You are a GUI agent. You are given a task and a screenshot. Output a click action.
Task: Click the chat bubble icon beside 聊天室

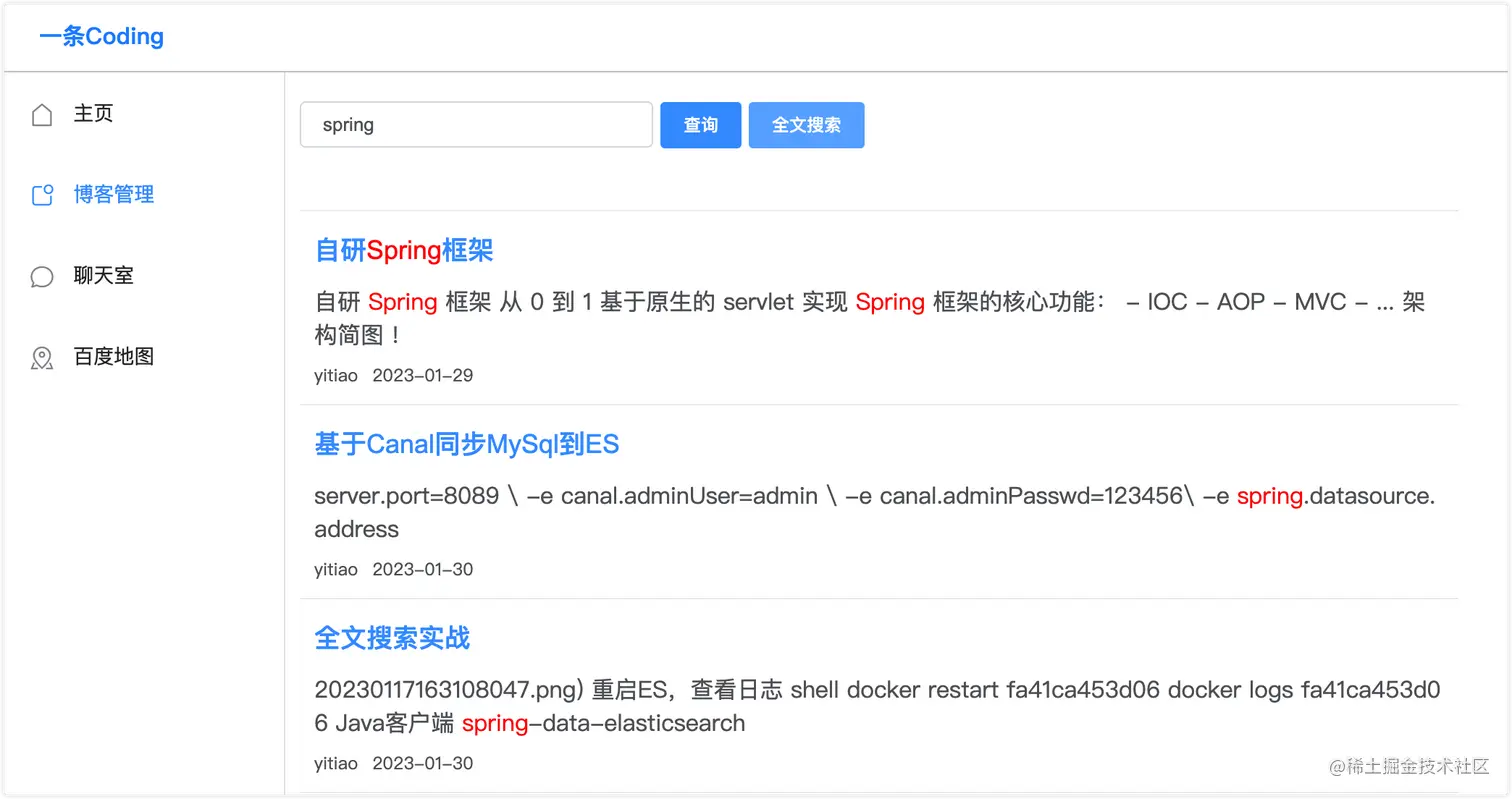[42, 276]
